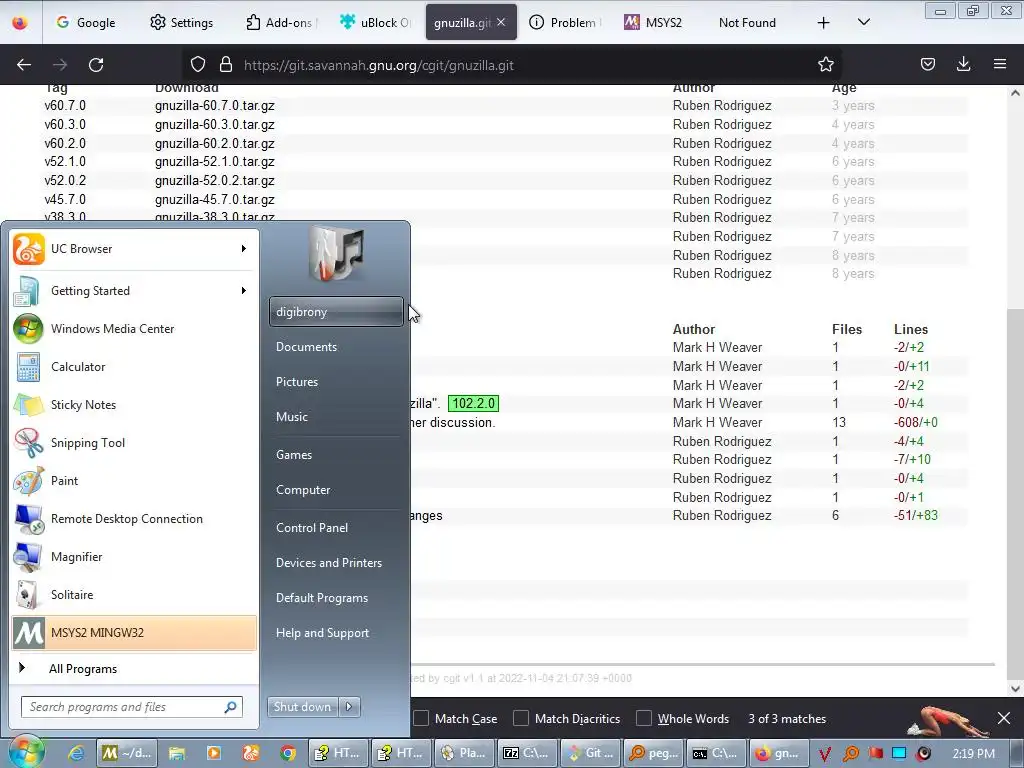This screenshot has width=1024, height=768.
Task: Open Control Panel
Action: pyautogui.click(x=336, y=528)
